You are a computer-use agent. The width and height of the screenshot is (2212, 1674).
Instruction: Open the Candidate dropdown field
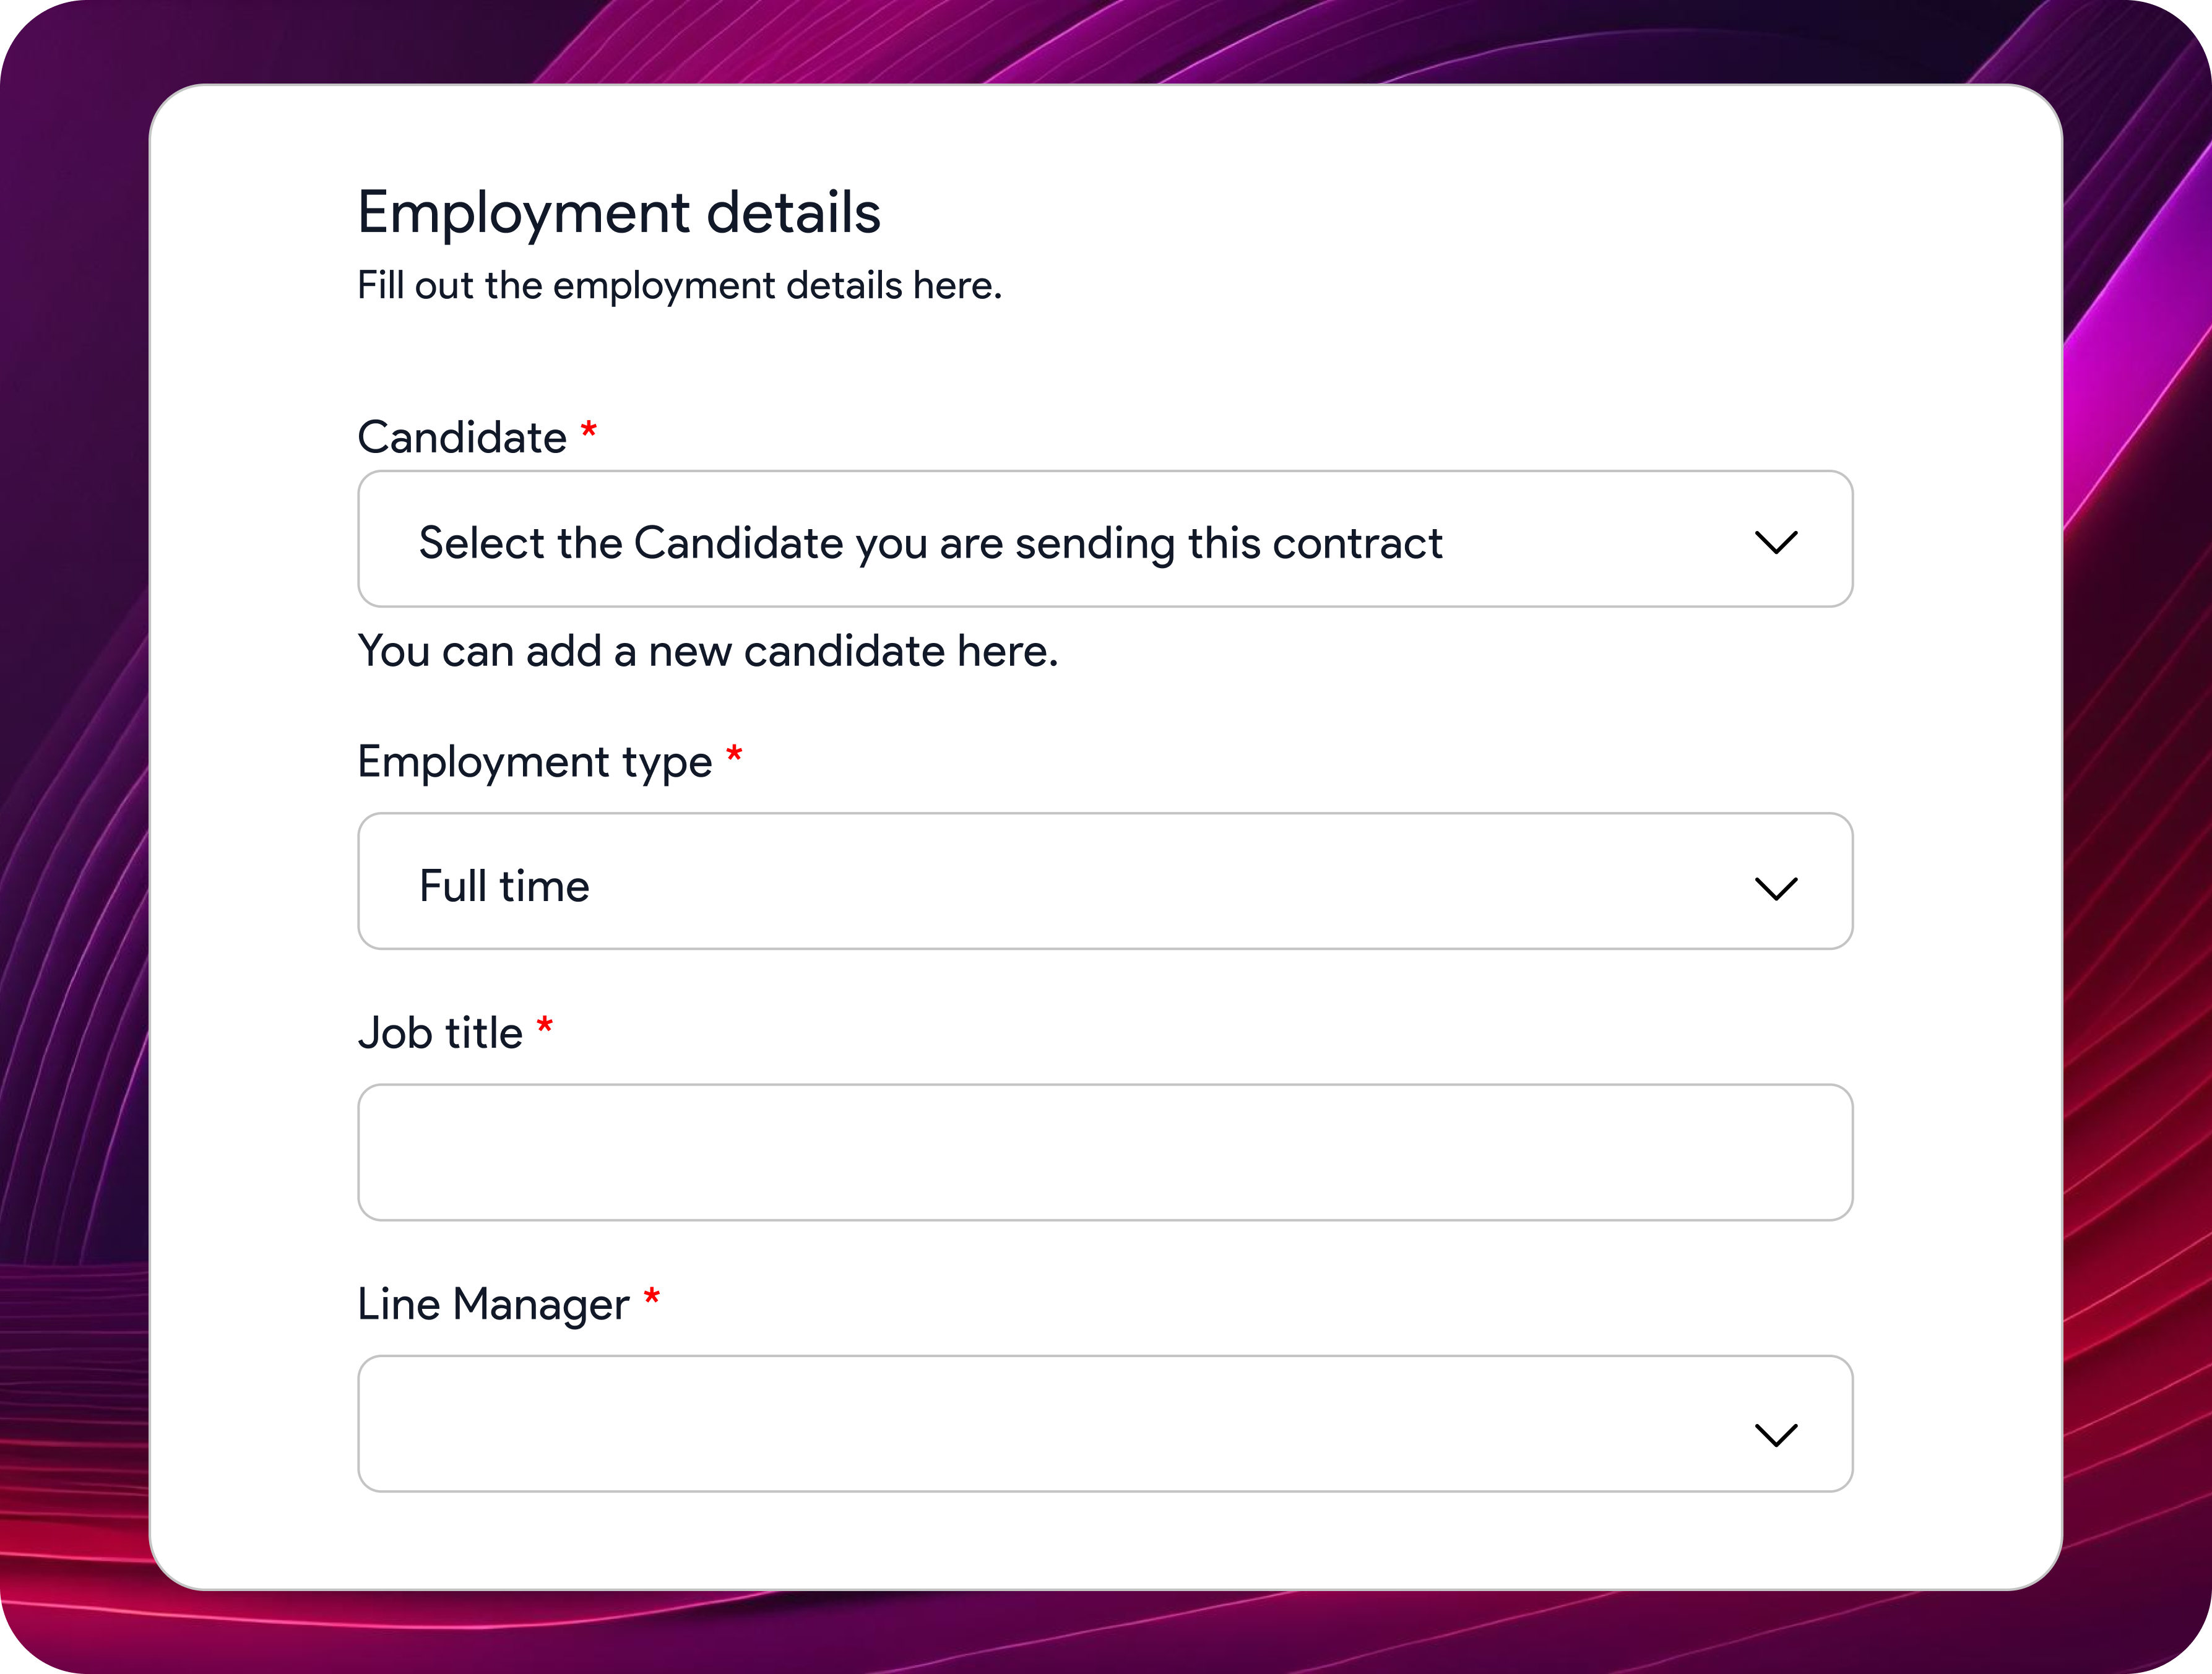click(x=1105, y=539)
